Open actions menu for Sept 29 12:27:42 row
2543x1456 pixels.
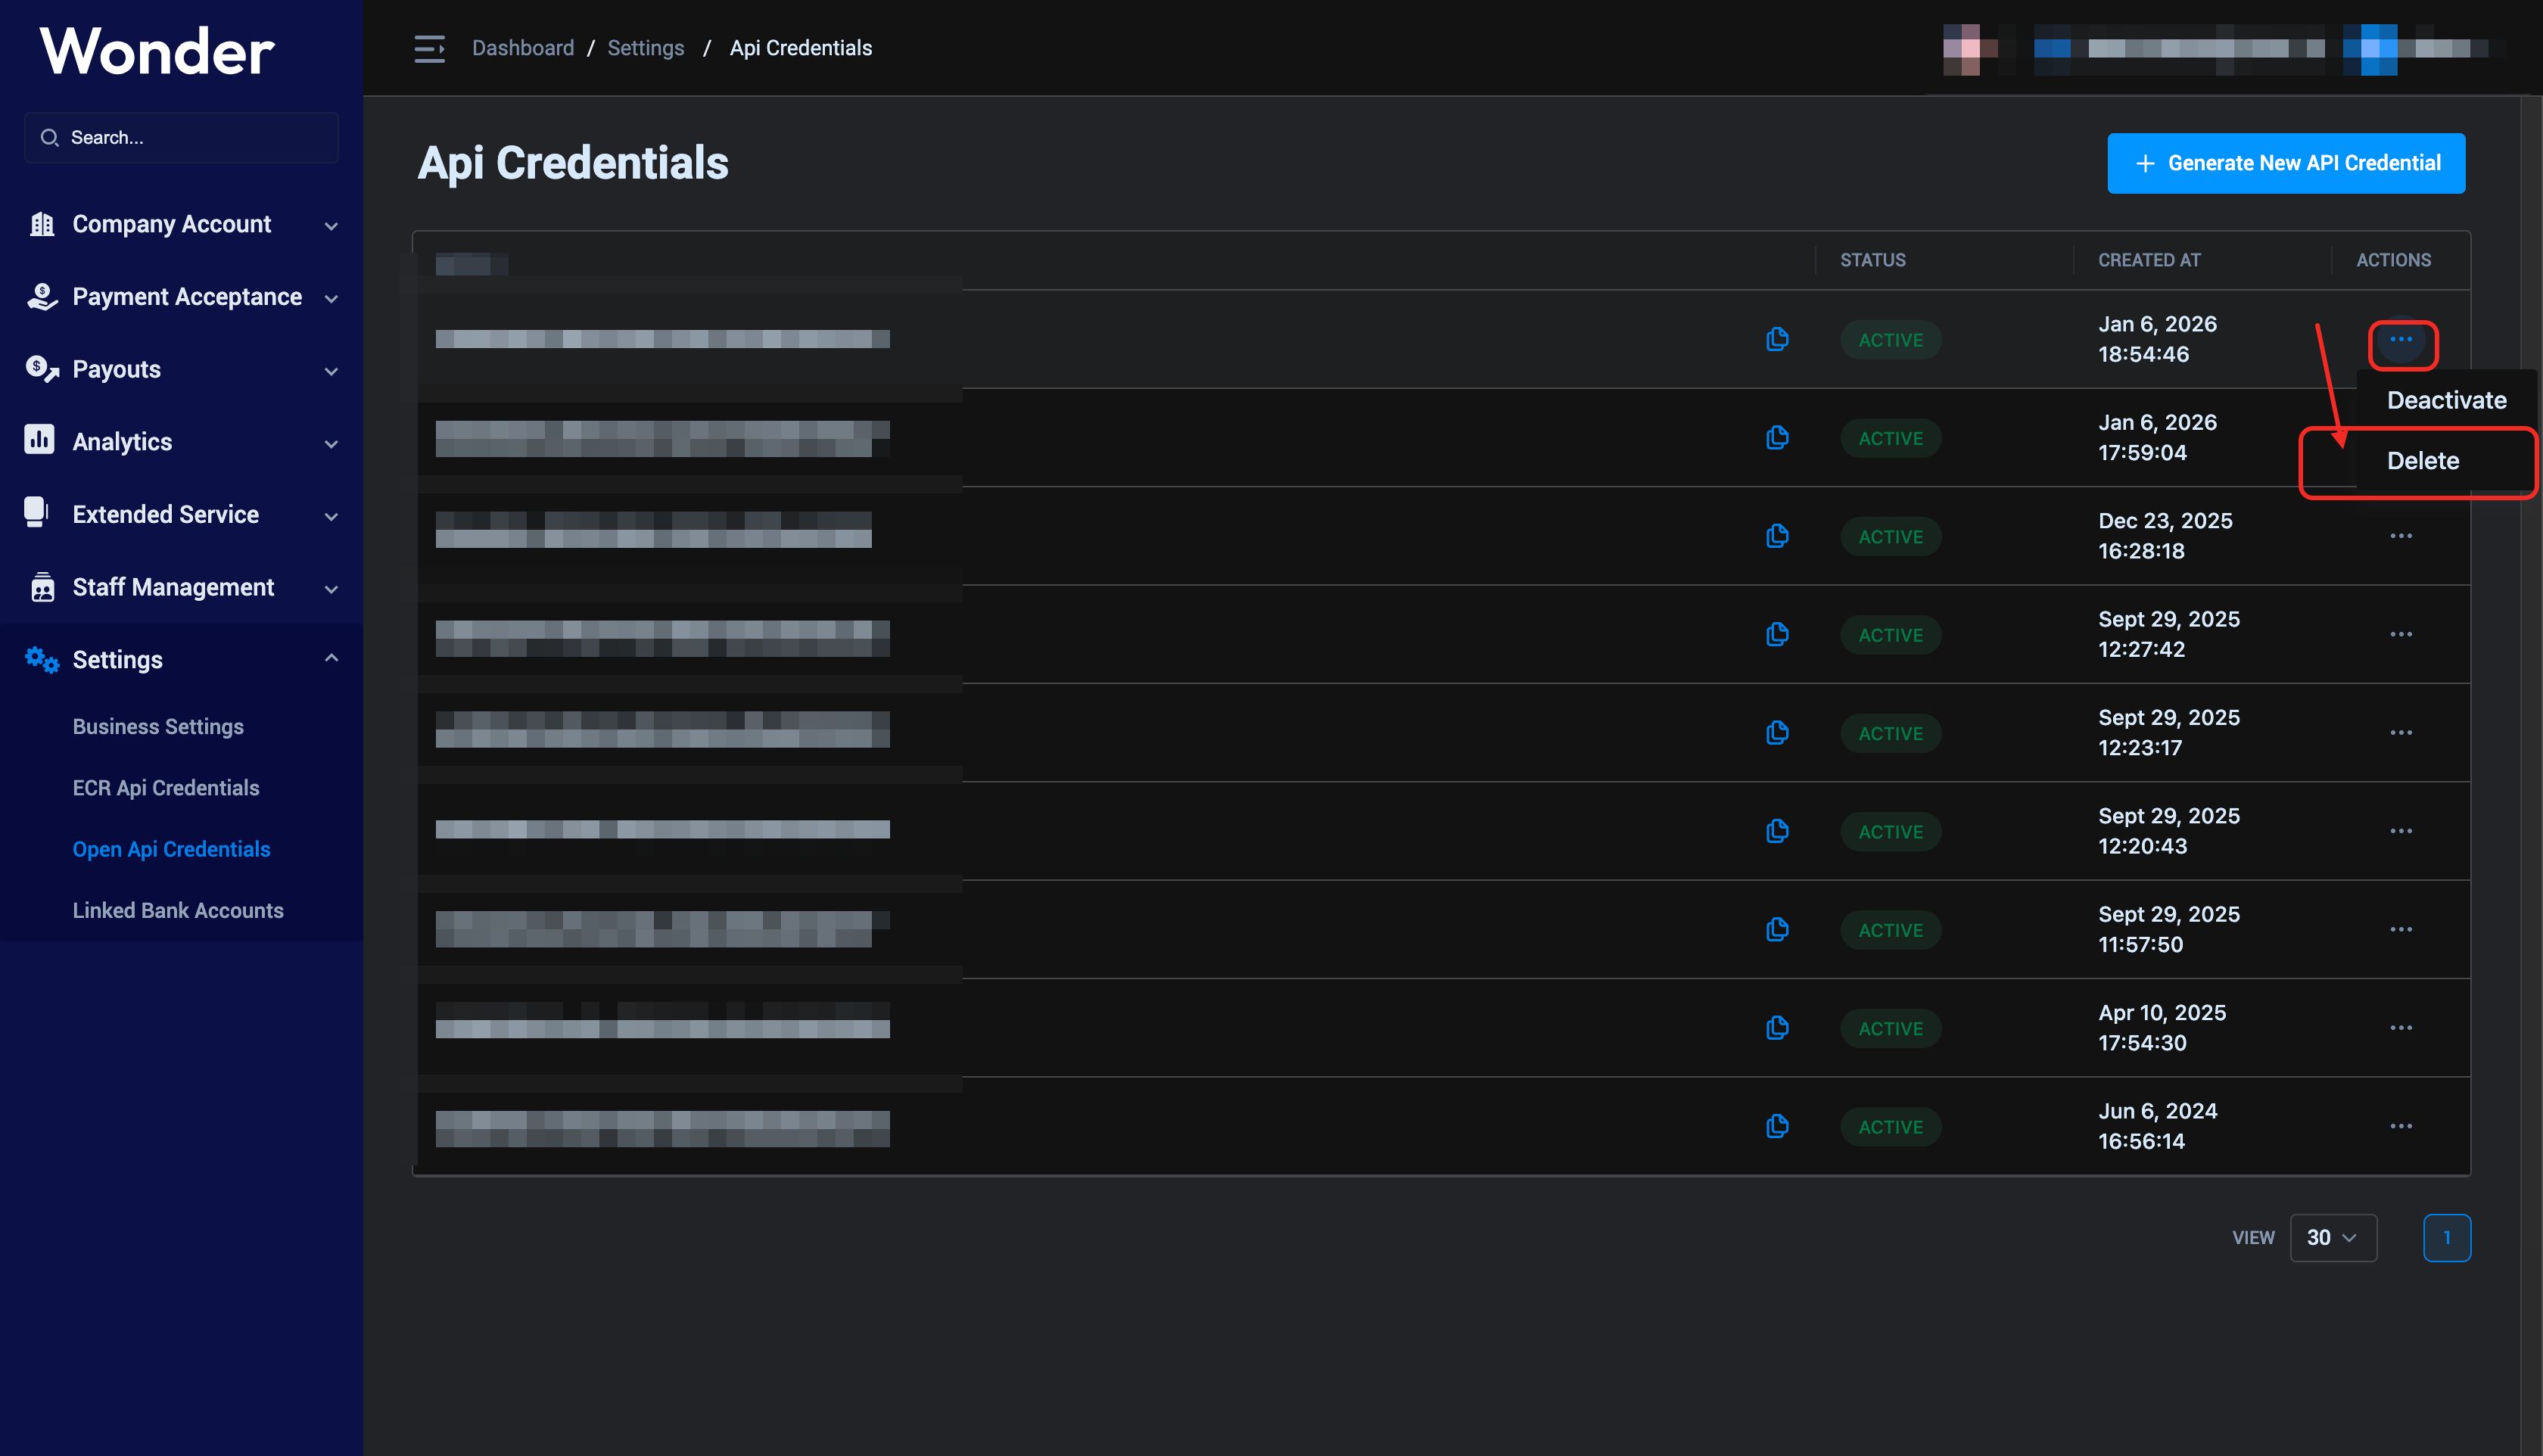tap(2401, 634)
